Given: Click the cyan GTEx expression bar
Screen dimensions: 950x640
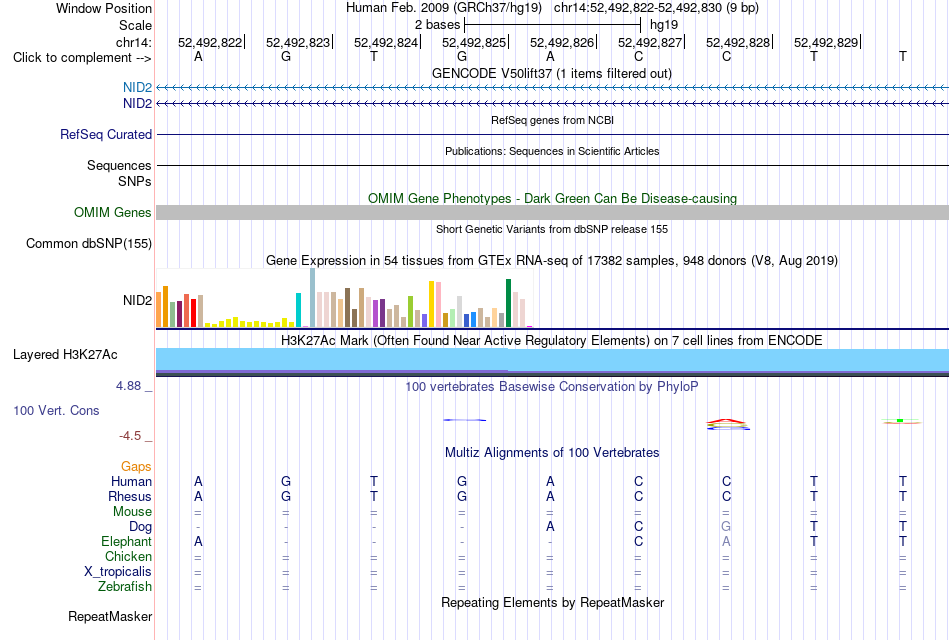Looking at the screenshot, I should click(x=298, y=310).
